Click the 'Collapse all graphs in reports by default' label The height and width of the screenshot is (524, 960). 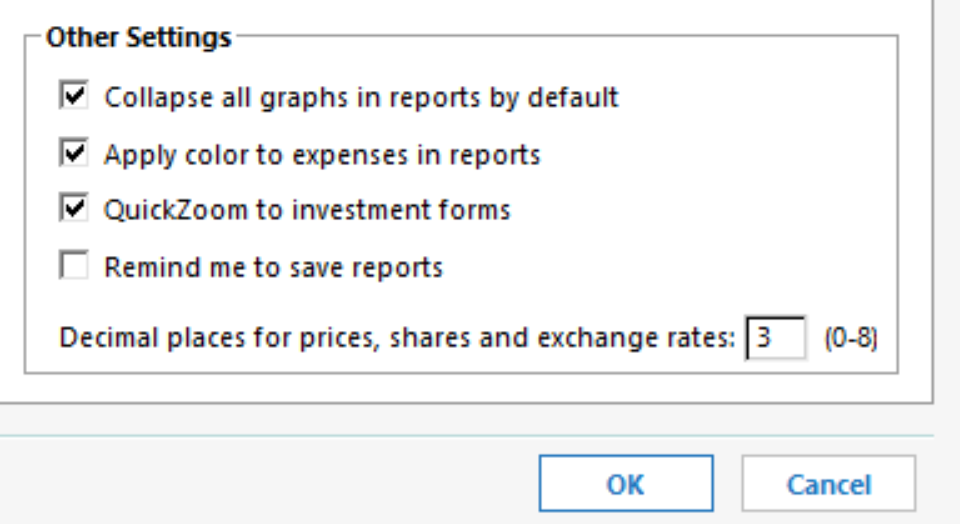361,97
